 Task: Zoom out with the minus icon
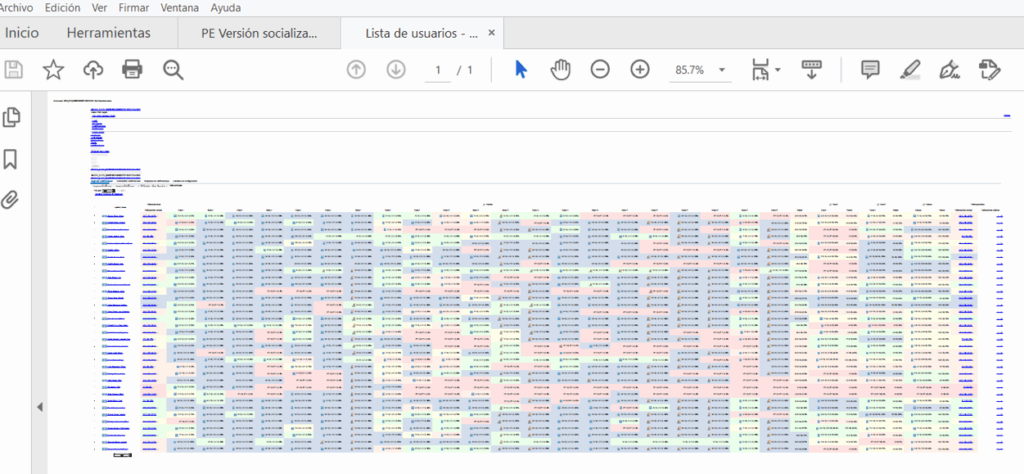point(600,69)
